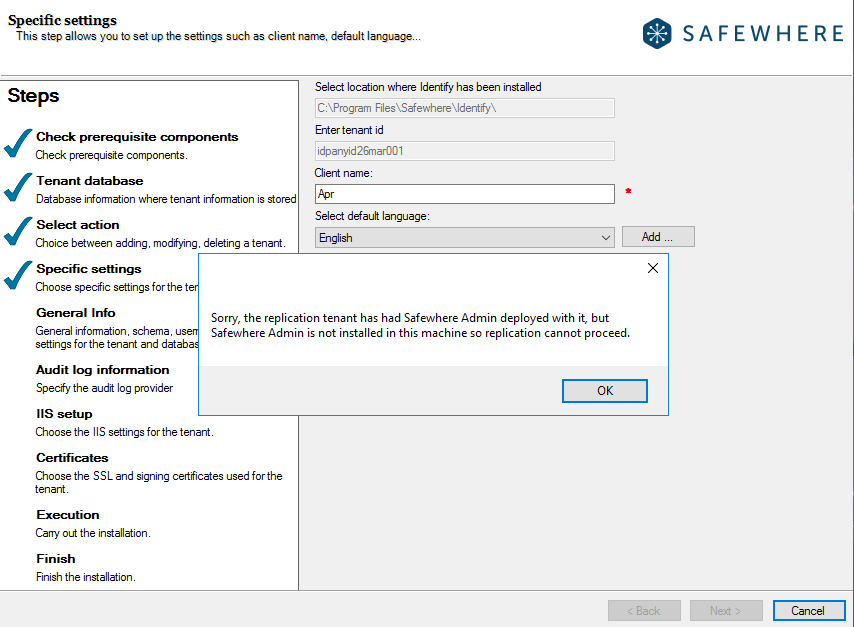Click the checkmark beside Check prerequisite components
Screen dimensions: 854x627
click(18, 143)
